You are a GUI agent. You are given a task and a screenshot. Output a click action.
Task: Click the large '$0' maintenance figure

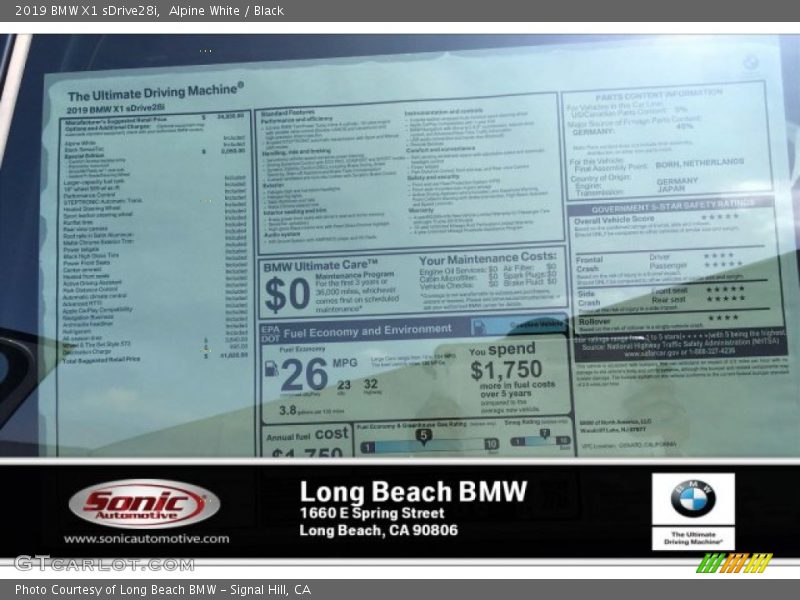287,294
